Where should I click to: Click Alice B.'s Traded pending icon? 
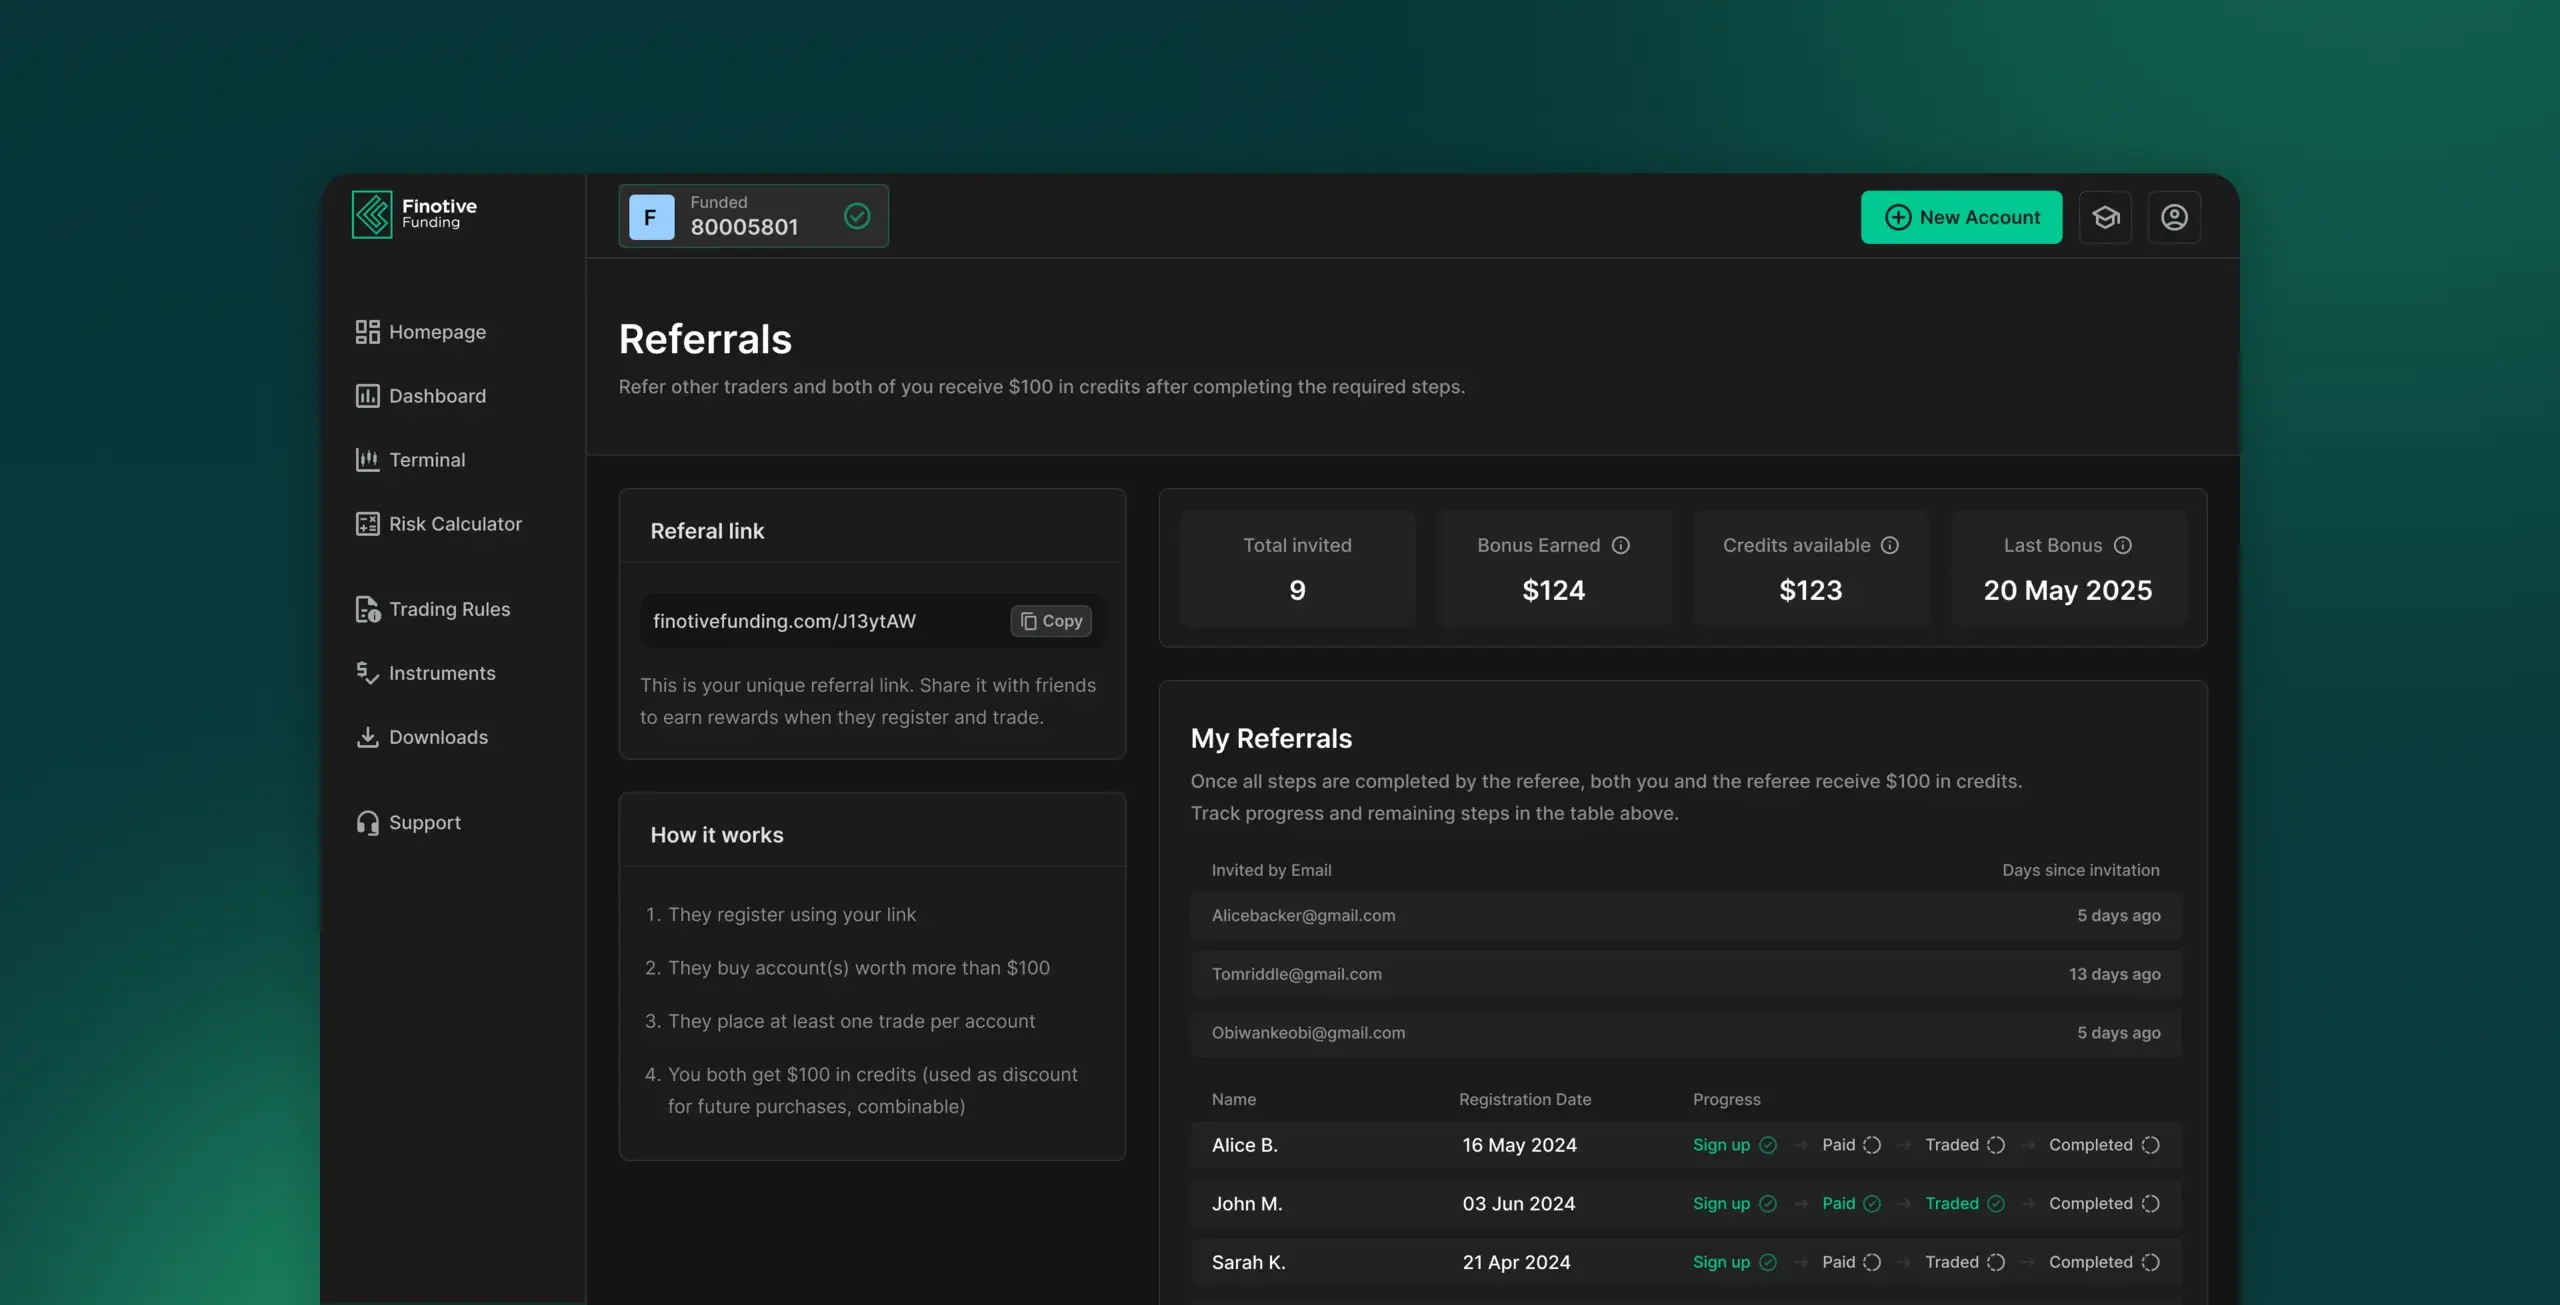point(1996,1145)
